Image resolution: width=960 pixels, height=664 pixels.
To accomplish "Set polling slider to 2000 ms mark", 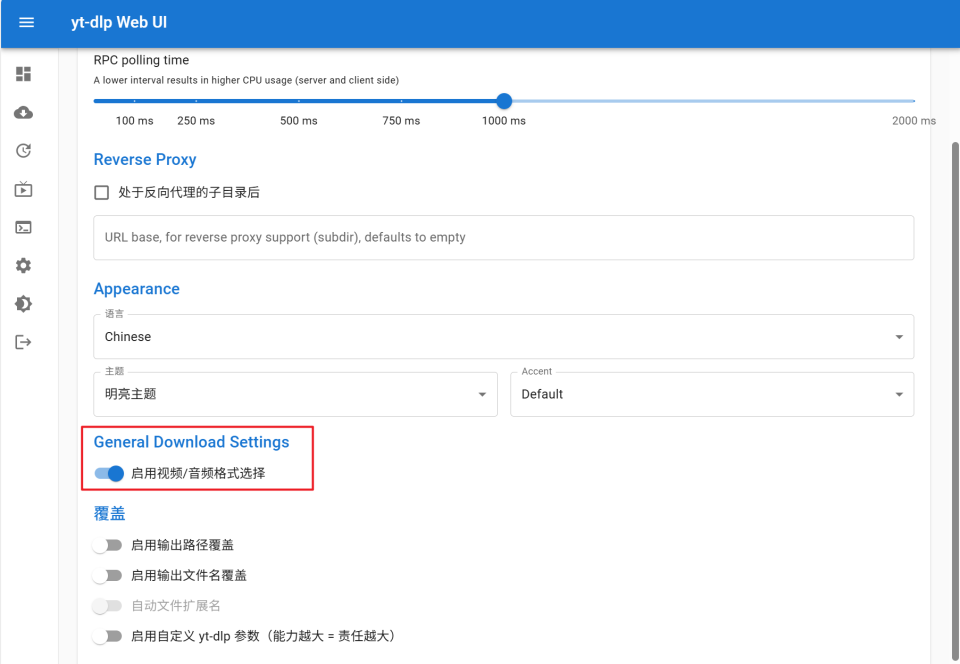I will [913, 101].
